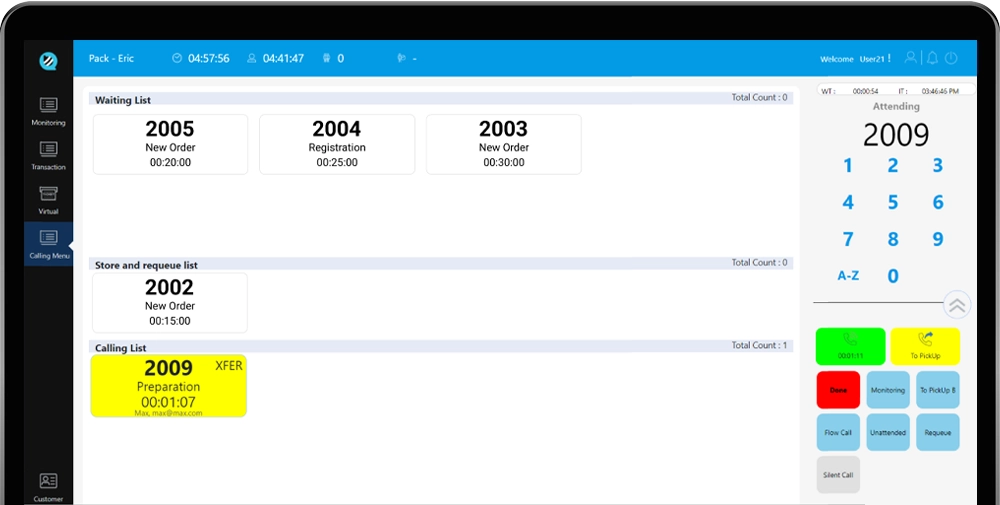Image resolution: width=1000 pixels, height=505 pixels.
Task: Open the Virtual ticket sidebar icon
Action: [x=48, y=199]
